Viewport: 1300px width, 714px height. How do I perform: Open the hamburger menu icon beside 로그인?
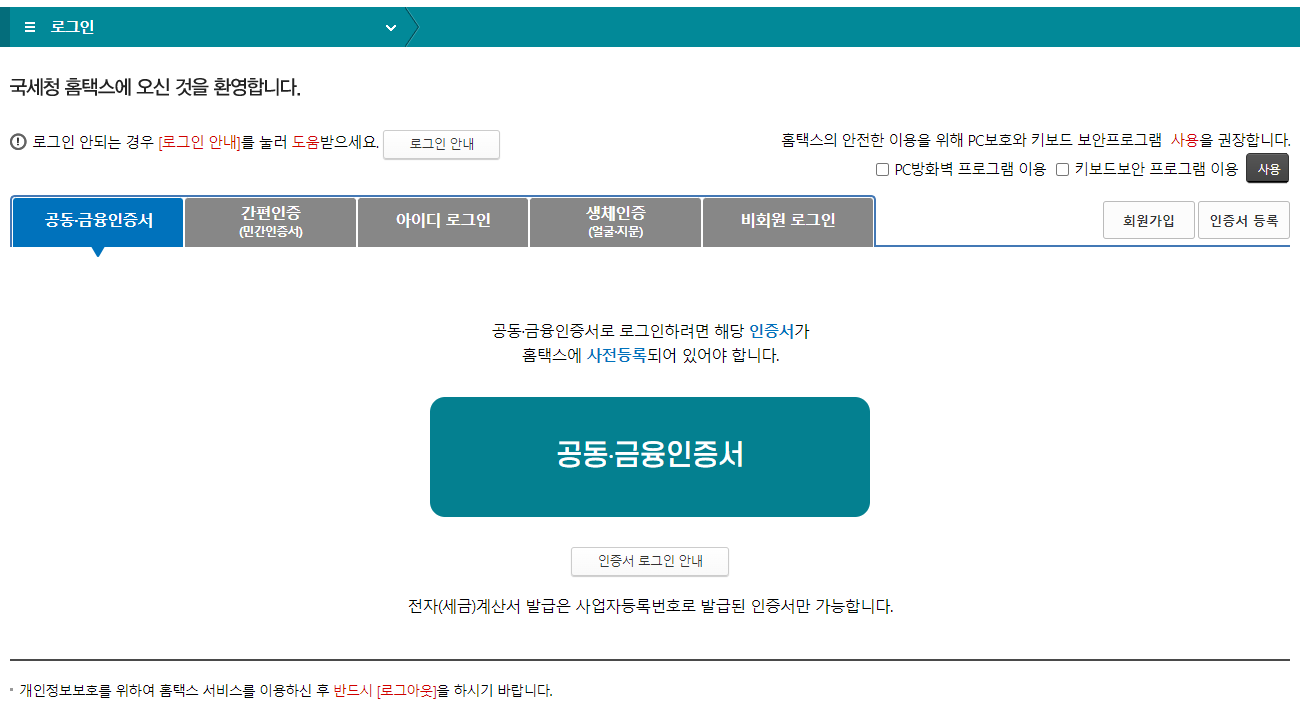coord(30,27)
